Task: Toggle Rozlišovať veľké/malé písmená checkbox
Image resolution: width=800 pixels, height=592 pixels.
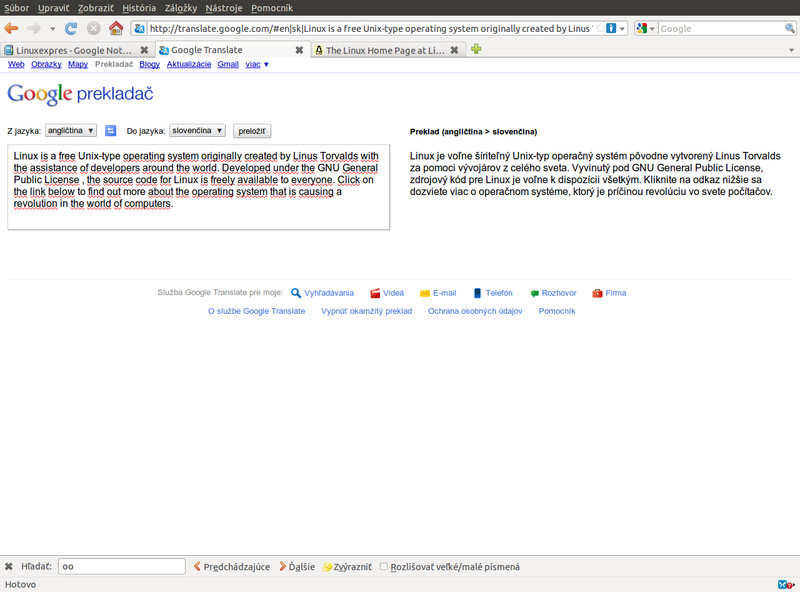Action: pyautogui.click(x=384, y=566)
